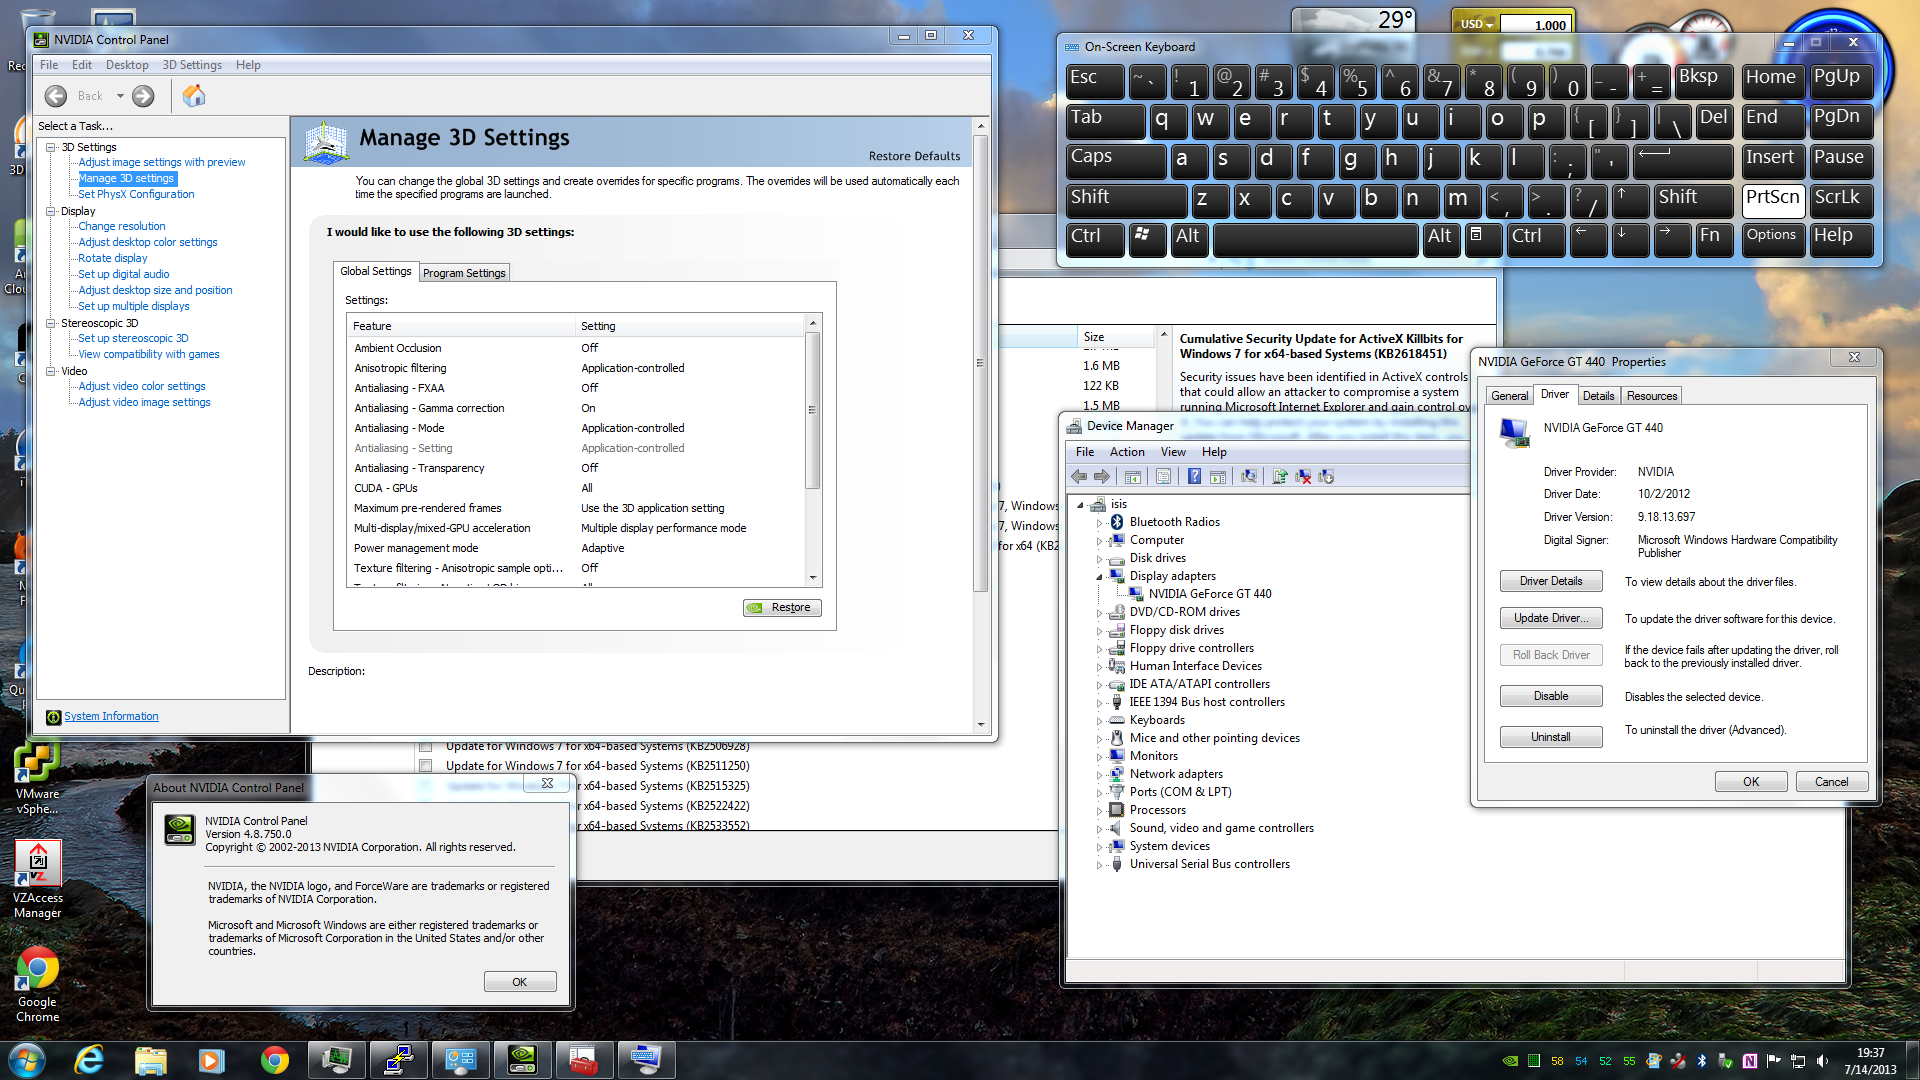1920x1080 pixels.
Task: Switch to Program Settings tab
Action: pyautogui.click(x=464, y=273)
